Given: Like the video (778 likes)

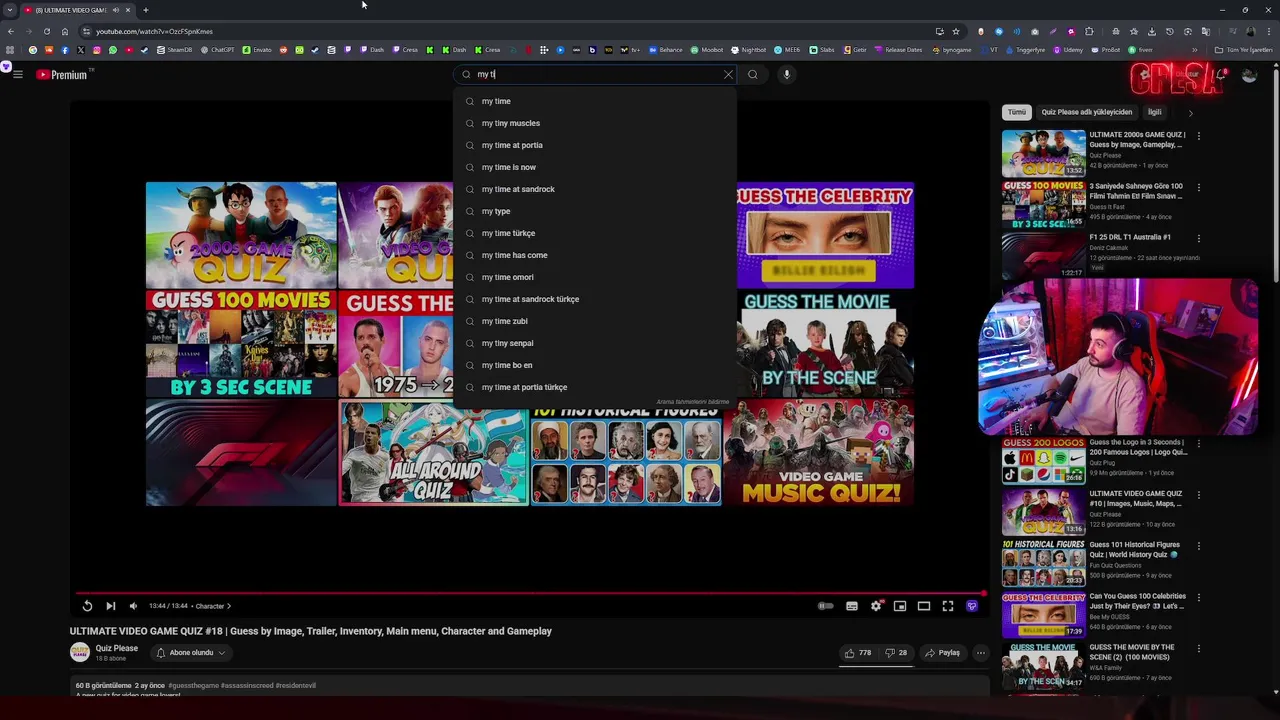Looking at the screenshot, I should coord(858,653).
